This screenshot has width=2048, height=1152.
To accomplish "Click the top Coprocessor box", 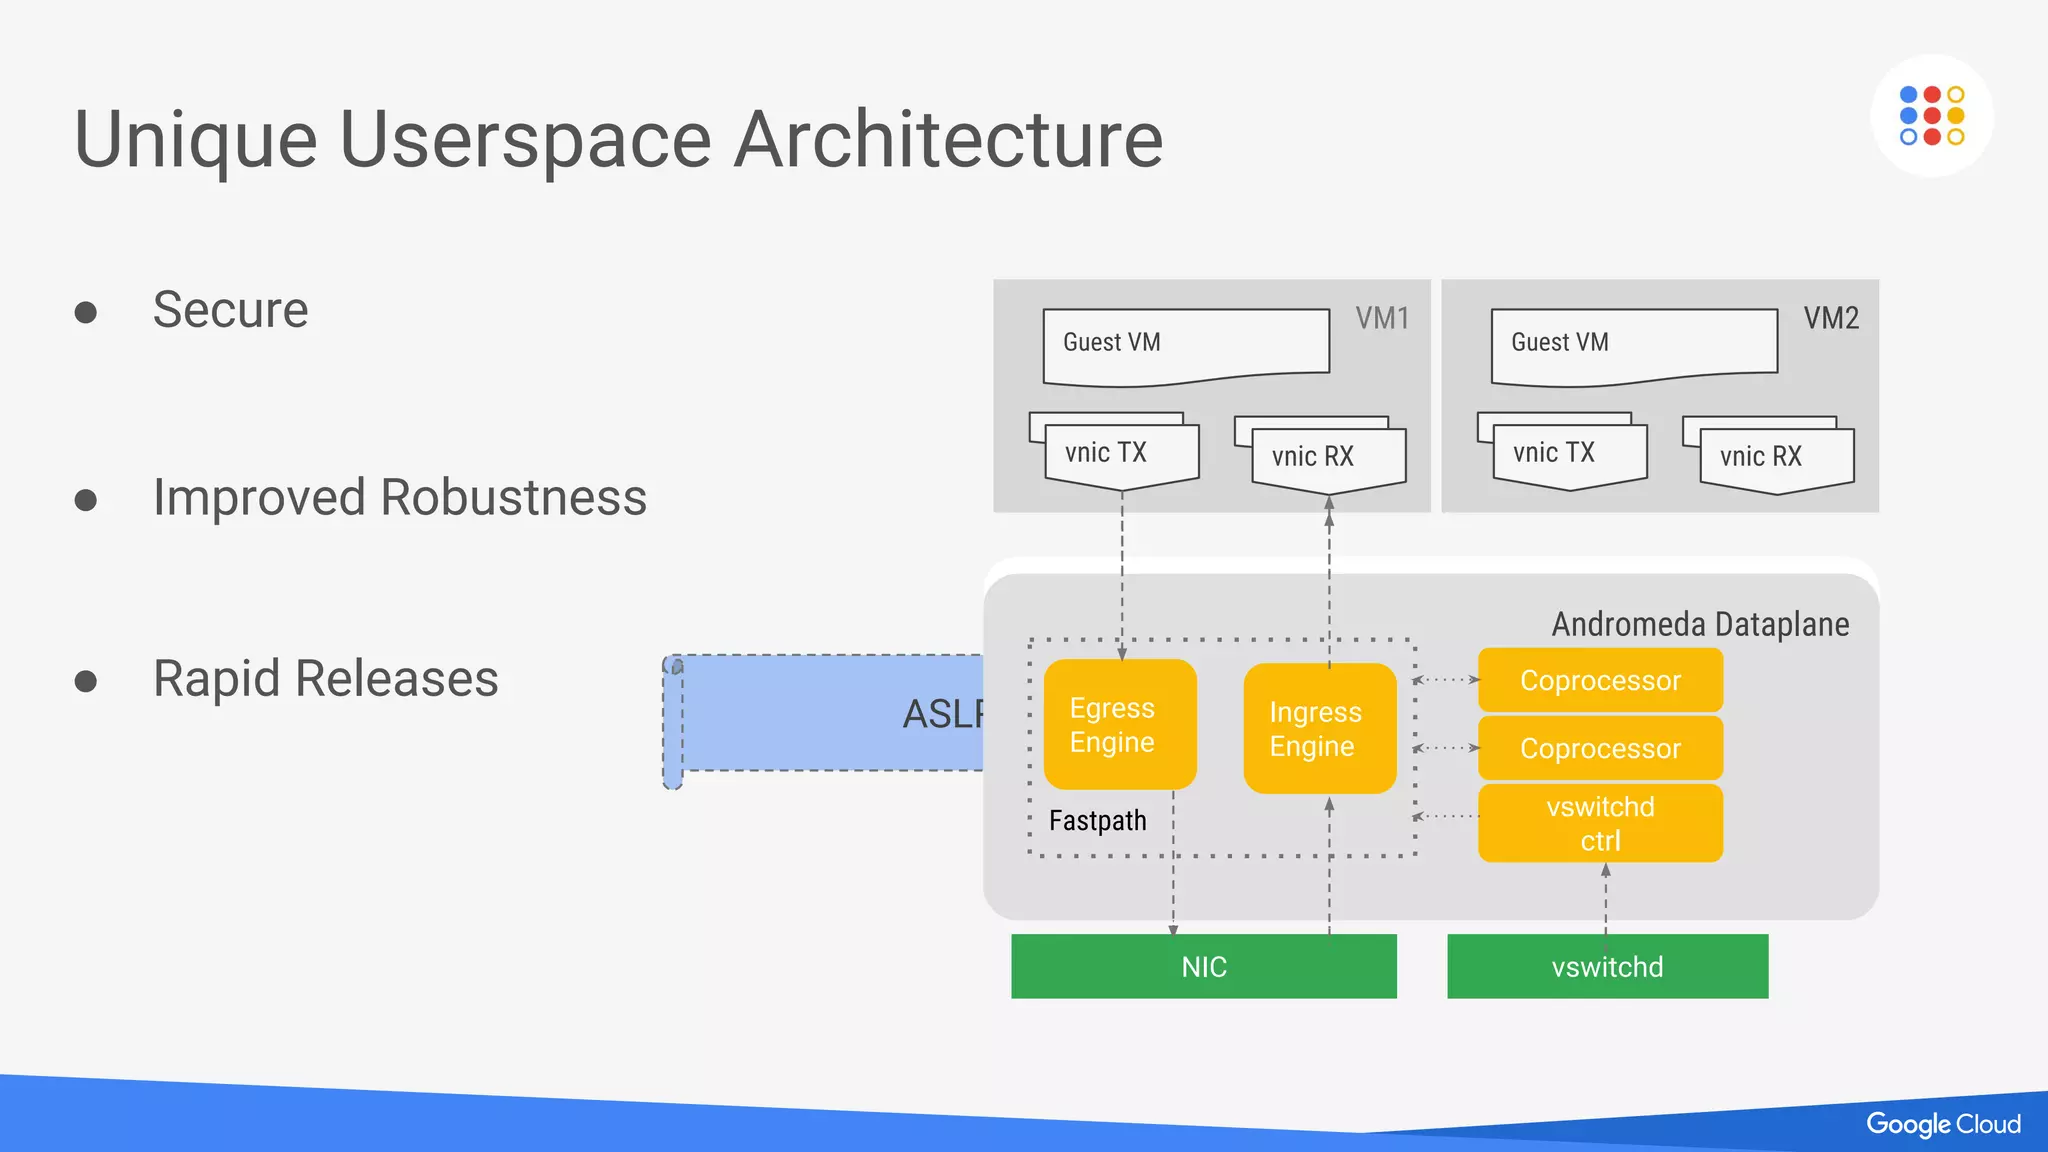I will 1599,680.
